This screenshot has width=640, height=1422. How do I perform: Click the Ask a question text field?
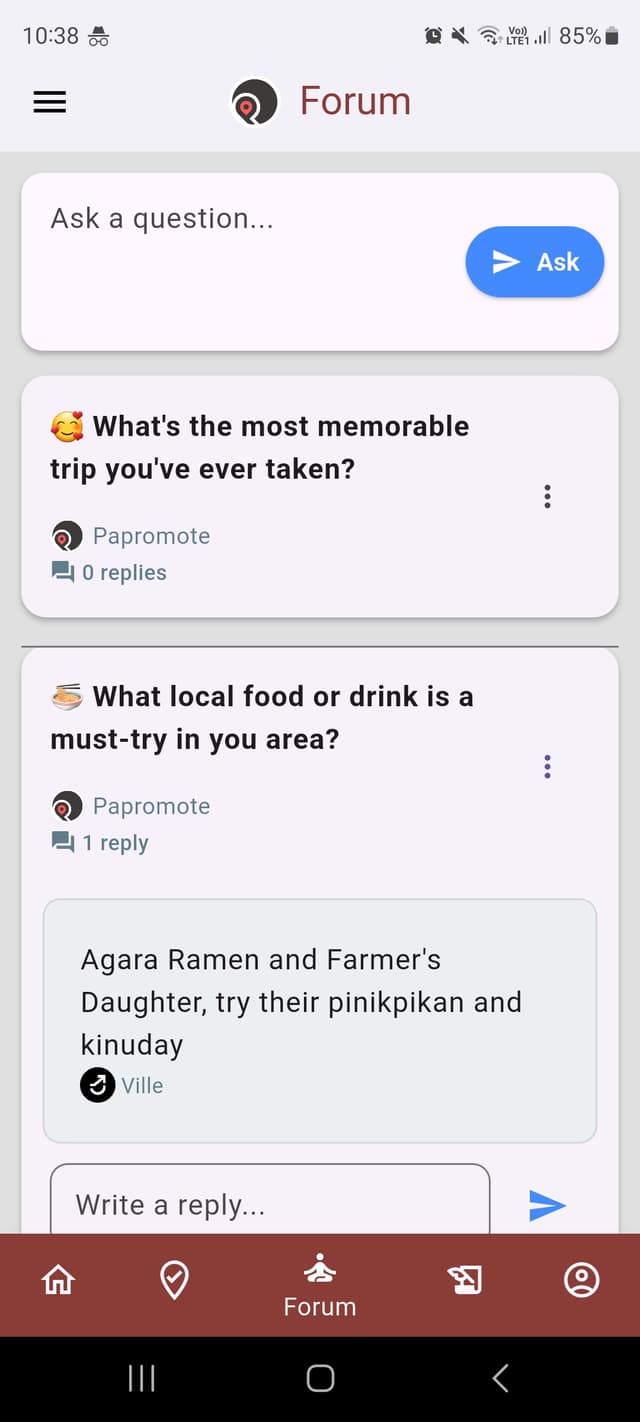click(x=161, y=218)
